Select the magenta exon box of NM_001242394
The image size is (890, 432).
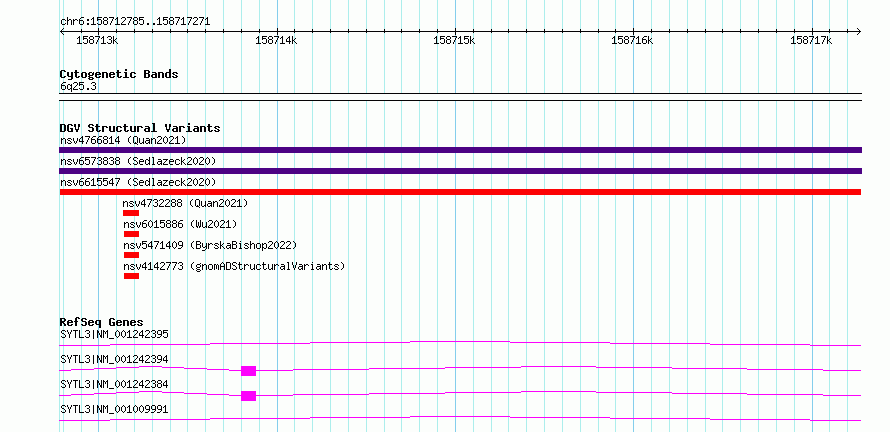click(249, 371)
